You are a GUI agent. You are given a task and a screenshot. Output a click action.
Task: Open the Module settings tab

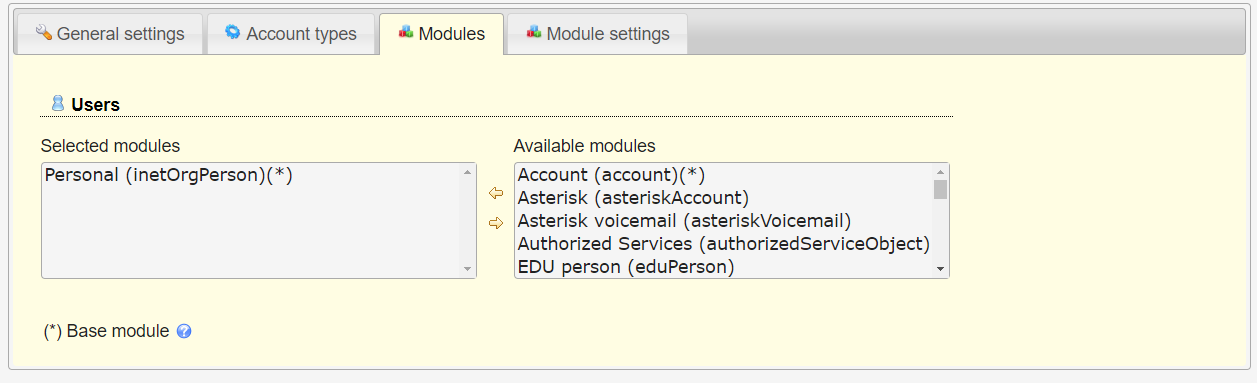tap(598, 34)
